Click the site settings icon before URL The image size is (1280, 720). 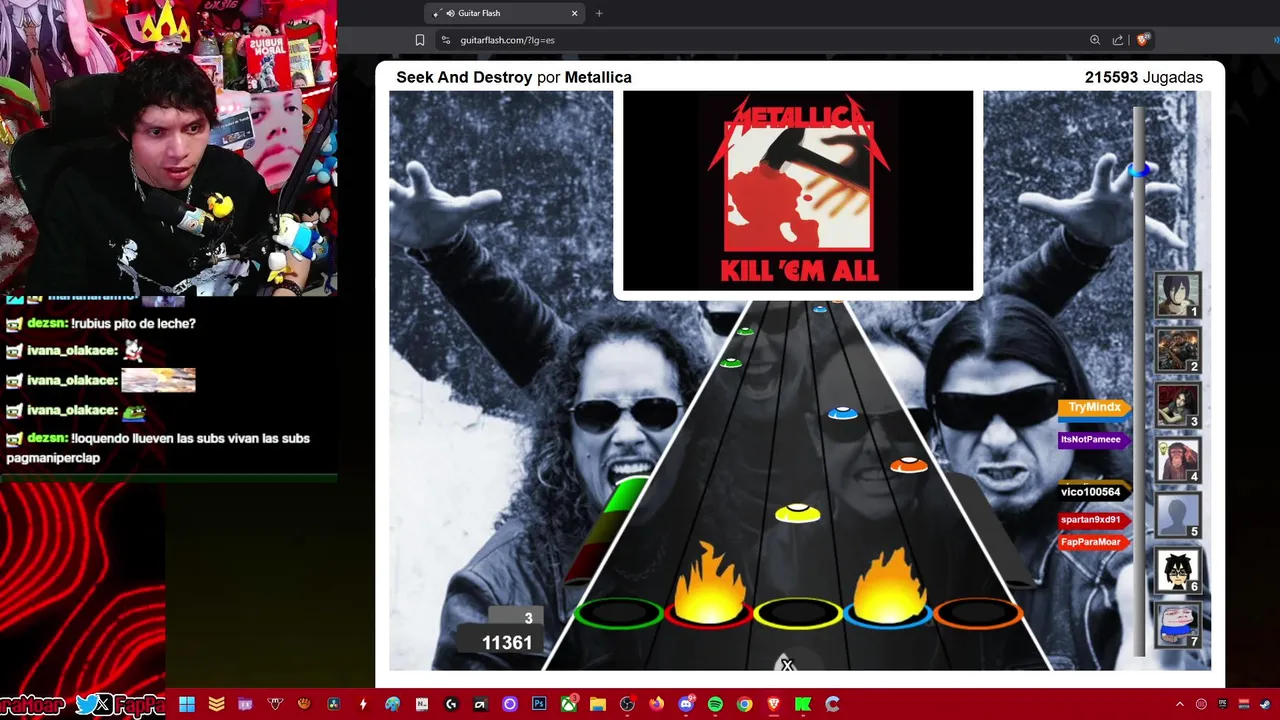[446, 40]
